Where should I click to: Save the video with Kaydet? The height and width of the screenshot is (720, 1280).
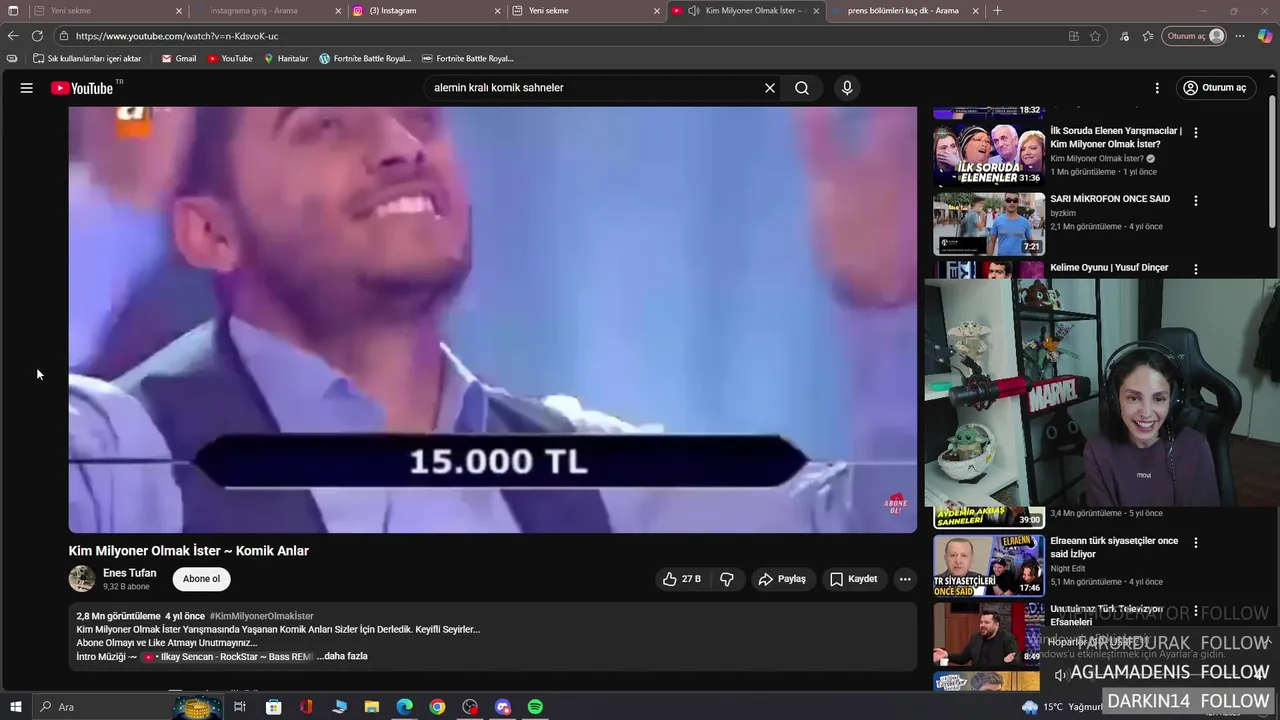tap(853, 579)
